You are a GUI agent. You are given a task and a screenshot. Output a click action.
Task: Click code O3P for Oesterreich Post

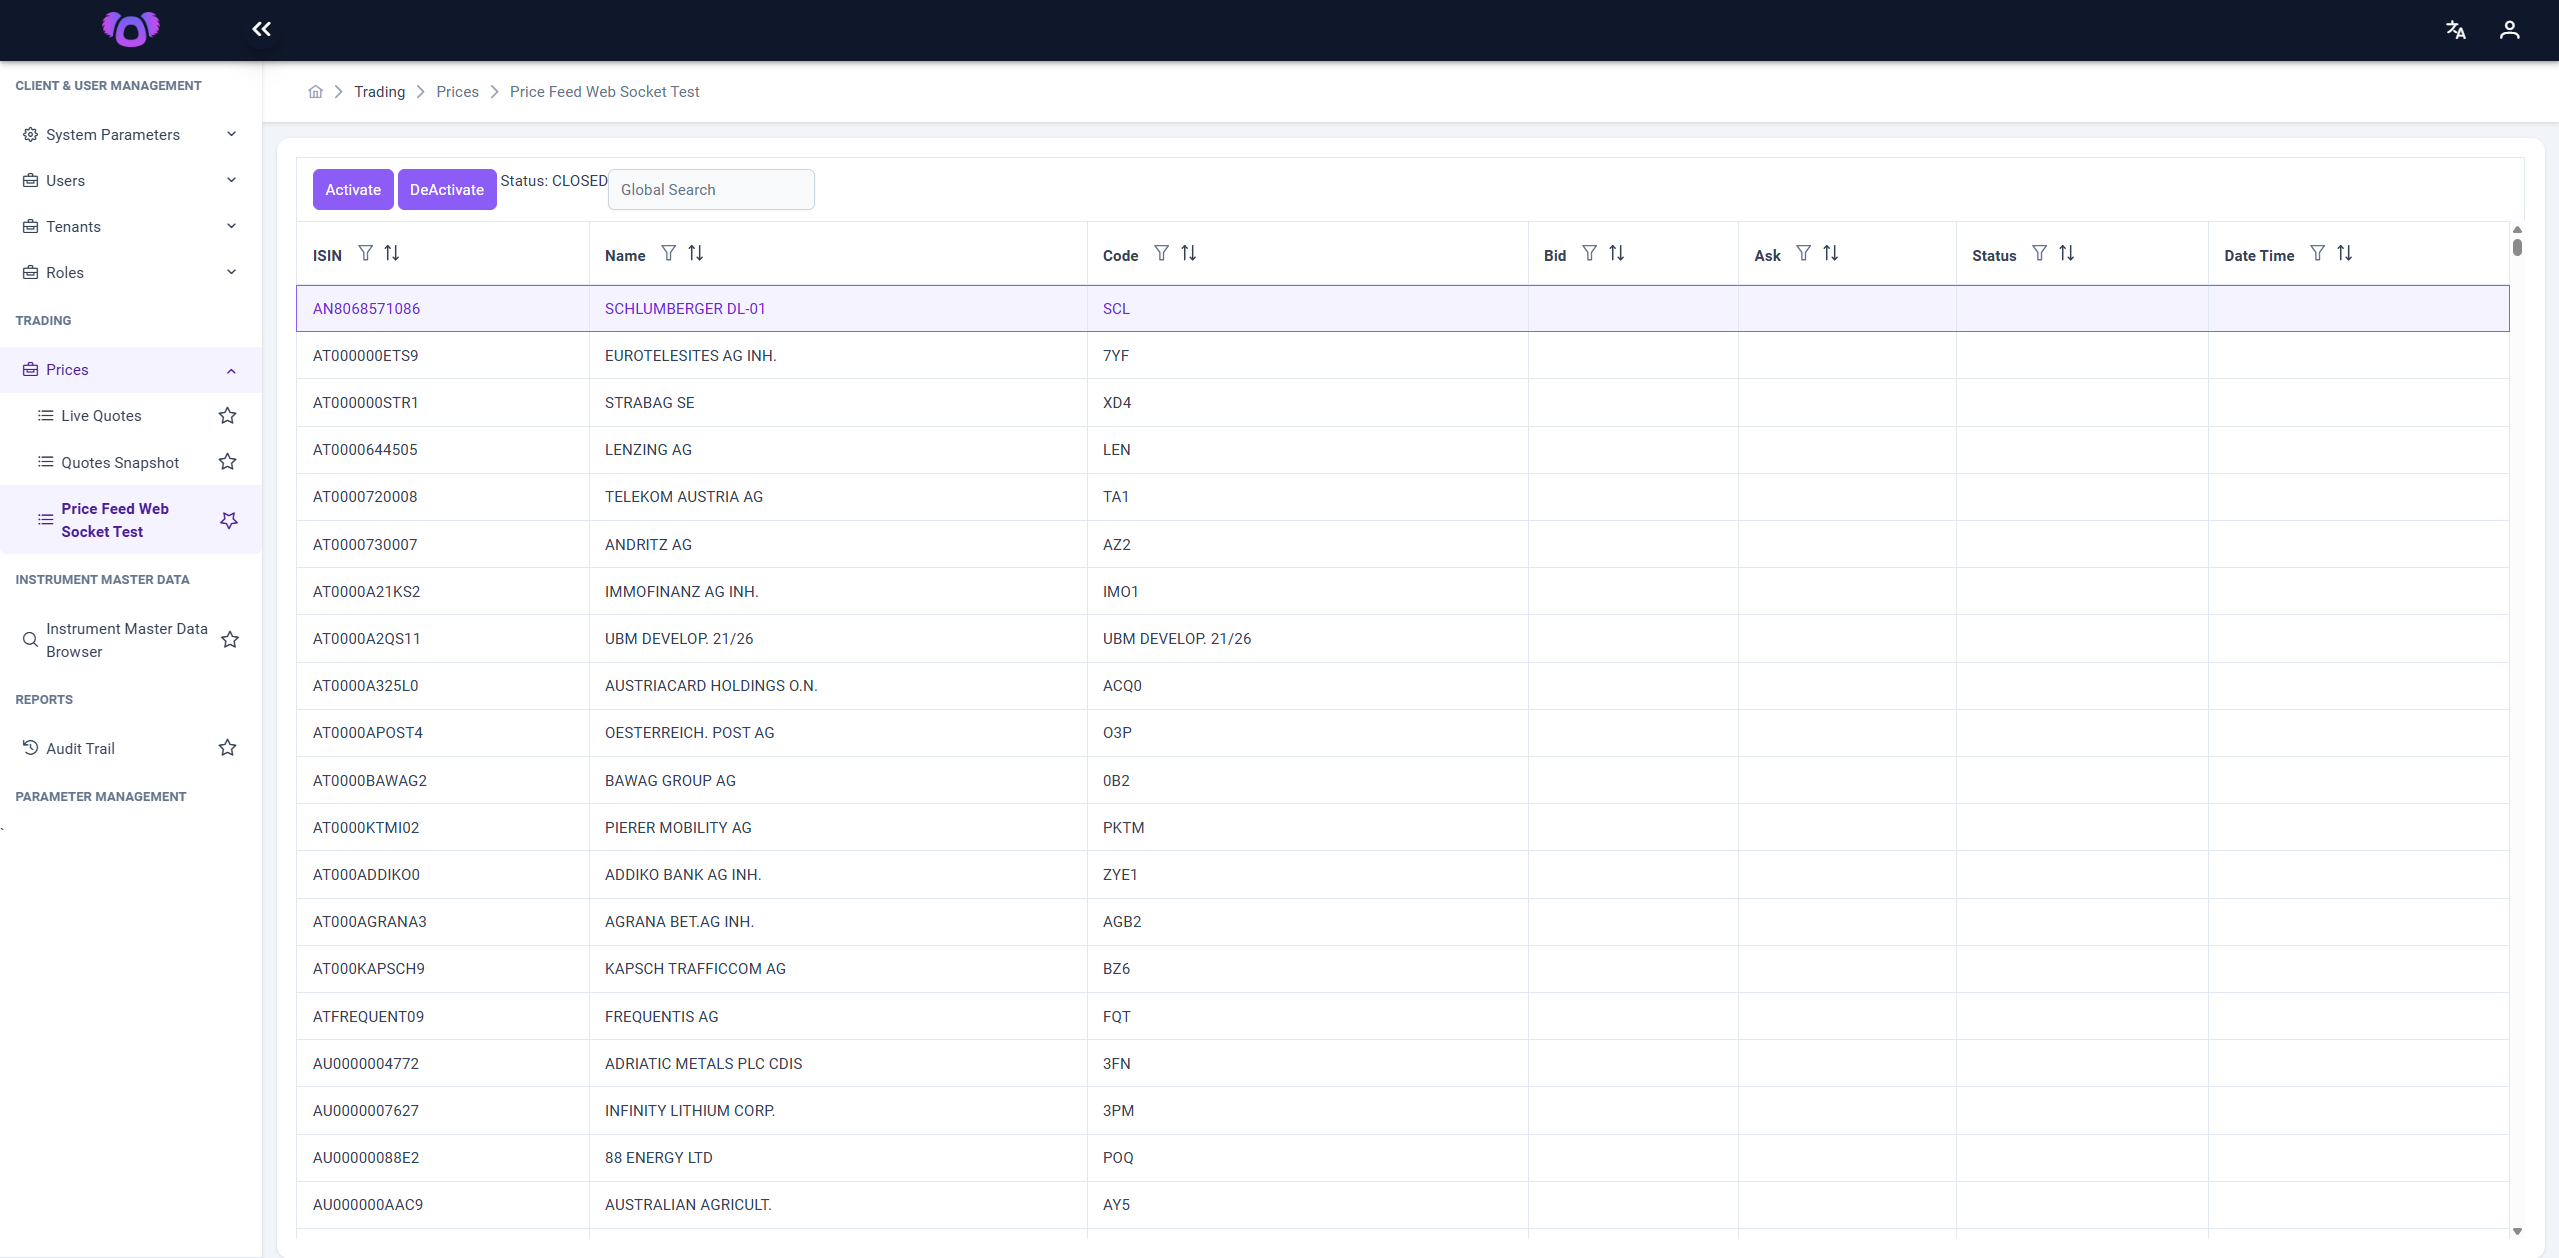[x=1118, y=733]
